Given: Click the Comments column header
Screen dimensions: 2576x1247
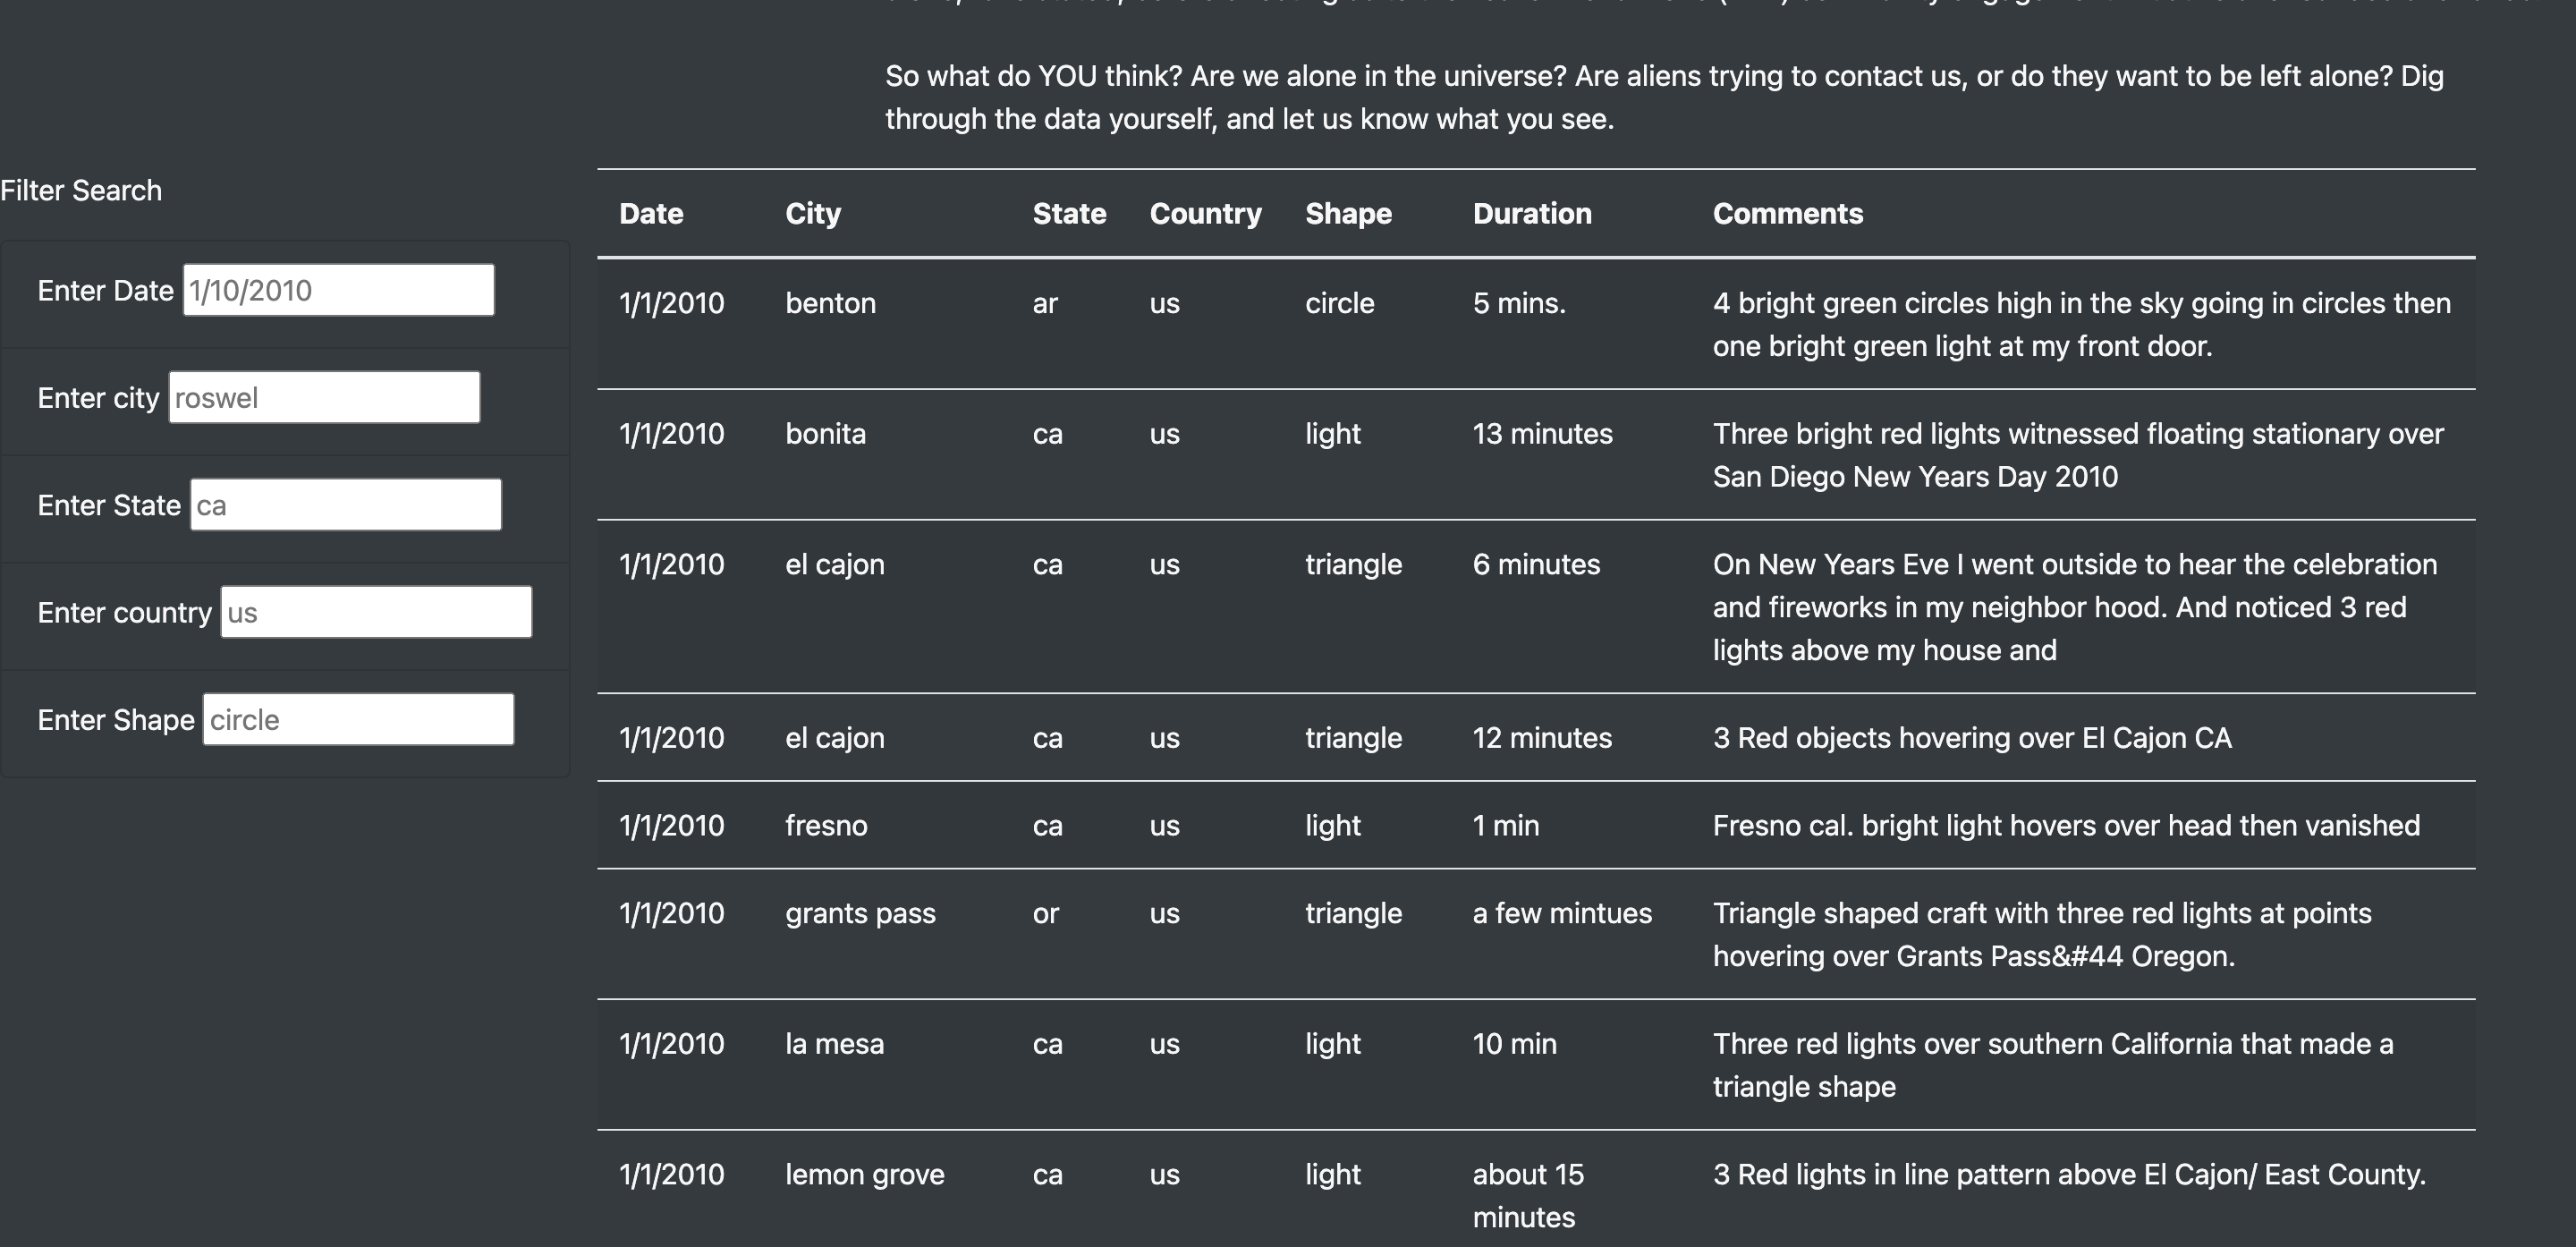Looking at the screenshot, I should pos(1788,213).
